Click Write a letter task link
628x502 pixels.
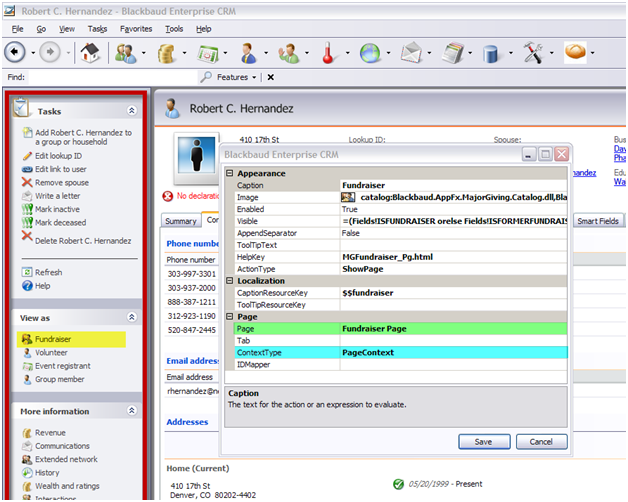point(58,196)
